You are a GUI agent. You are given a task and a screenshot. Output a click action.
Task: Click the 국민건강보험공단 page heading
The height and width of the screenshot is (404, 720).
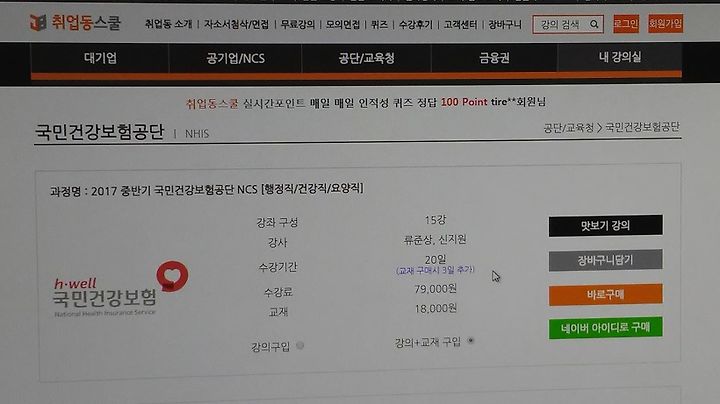(x=99, y=132)
